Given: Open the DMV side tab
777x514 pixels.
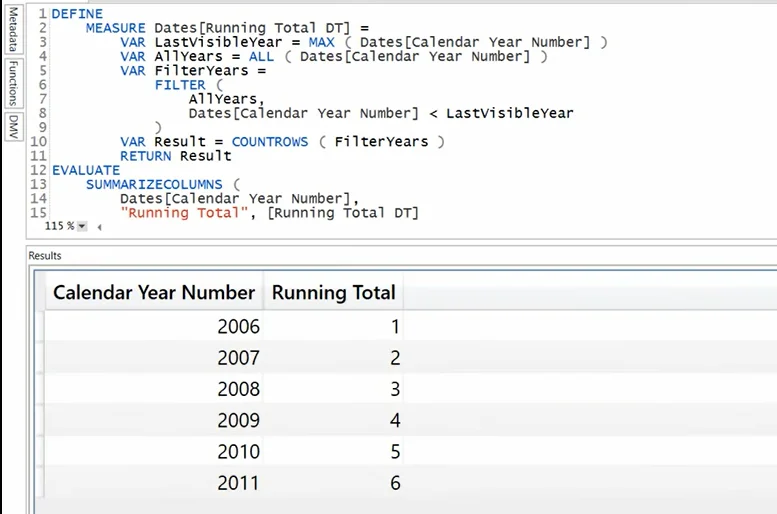Looking at the screenshot, I should (x=13, y=126).
